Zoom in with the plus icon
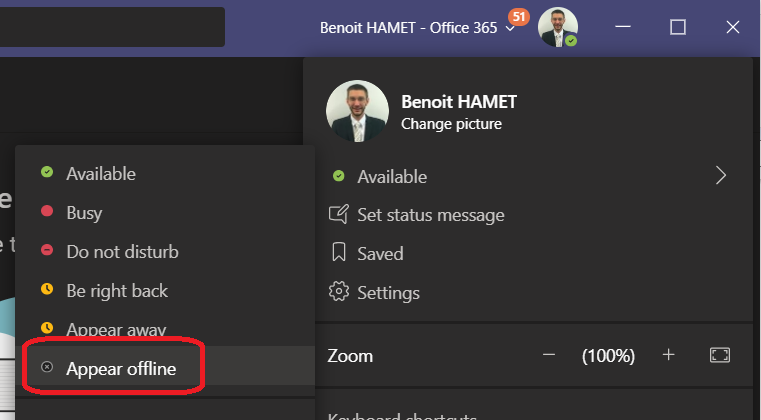This screenshot has height=420, width=761. [669, 355]
